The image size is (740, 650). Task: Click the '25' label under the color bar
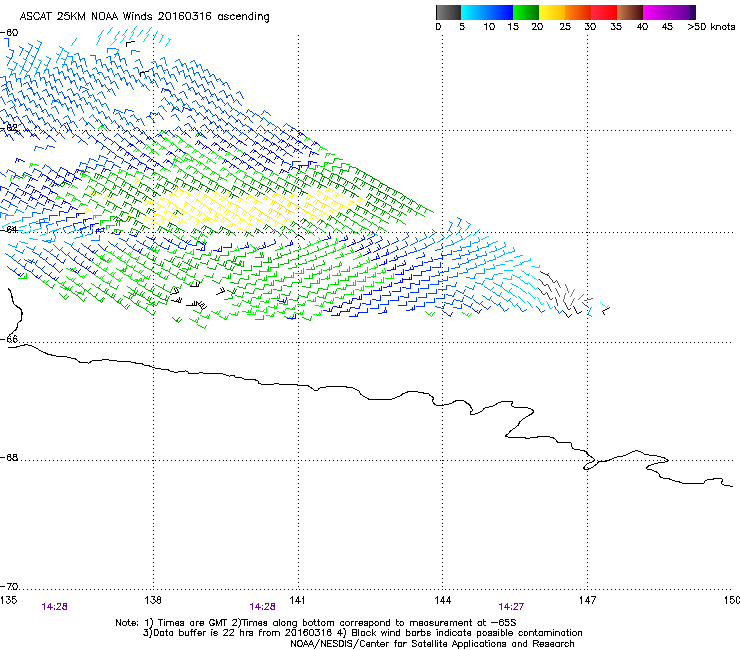(x=565, y=27)
